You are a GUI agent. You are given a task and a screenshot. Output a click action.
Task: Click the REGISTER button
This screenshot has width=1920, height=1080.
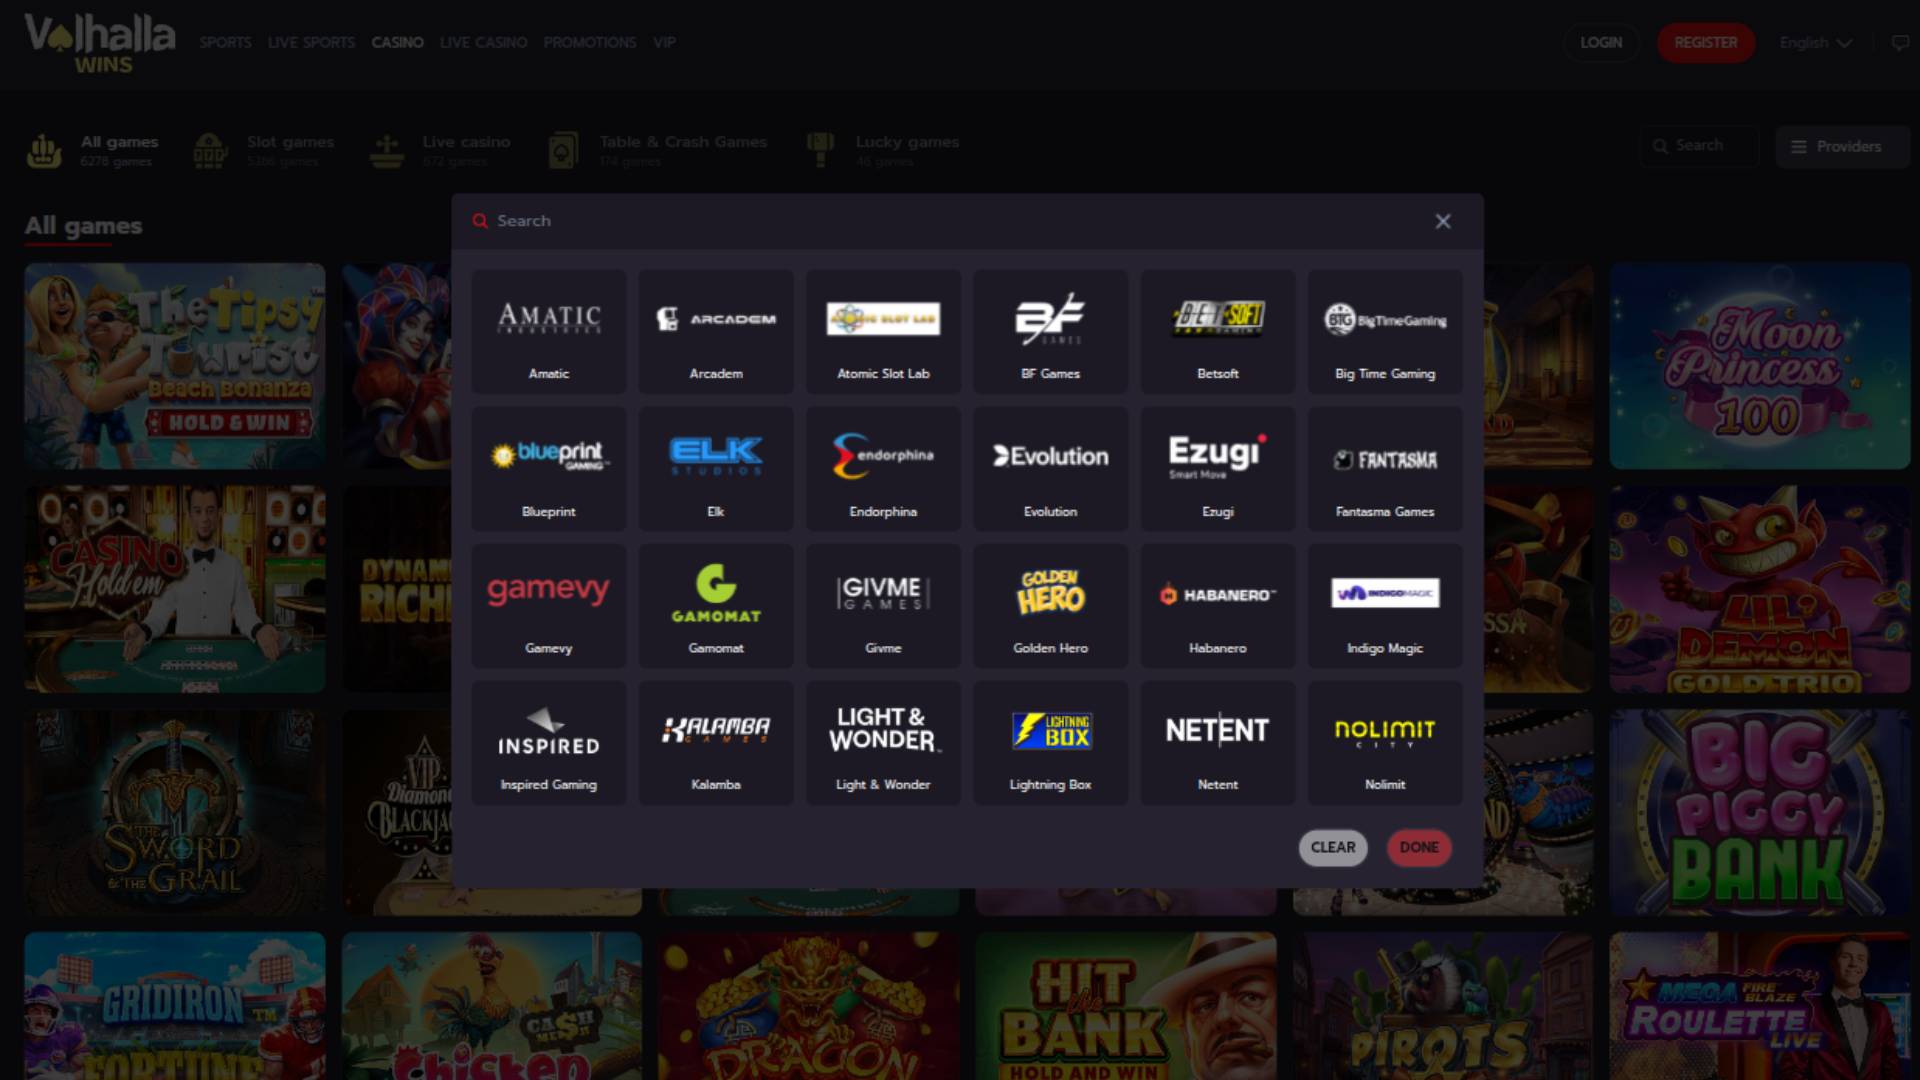tap(1706, 43)
